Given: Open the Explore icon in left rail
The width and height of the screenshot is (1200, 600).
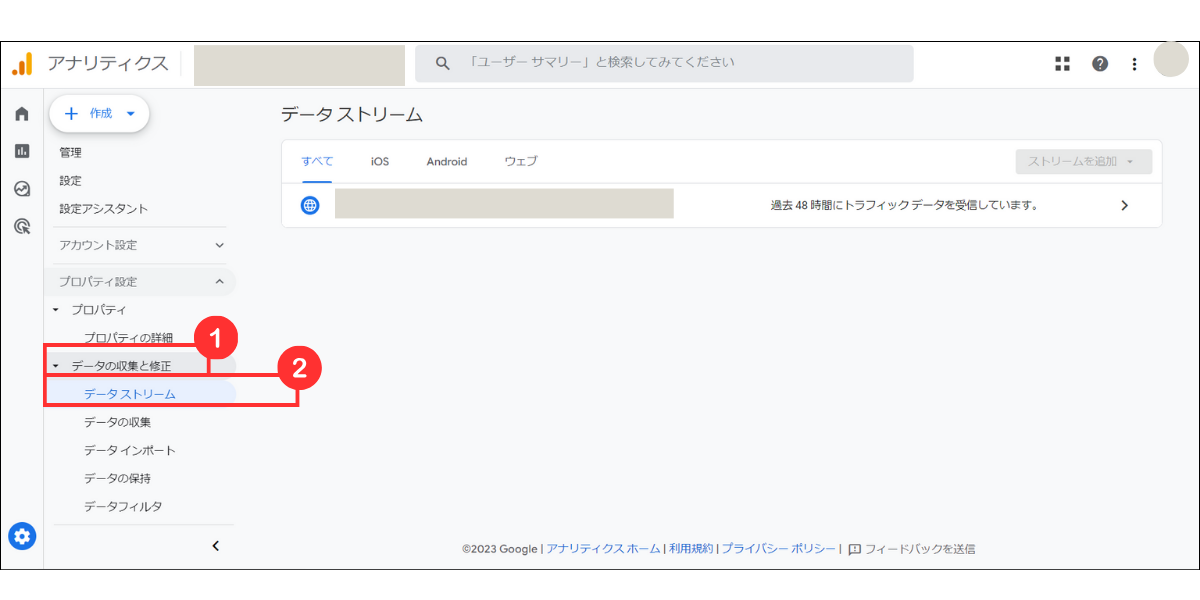Looking at the screenshot, I should click(21, 188).
